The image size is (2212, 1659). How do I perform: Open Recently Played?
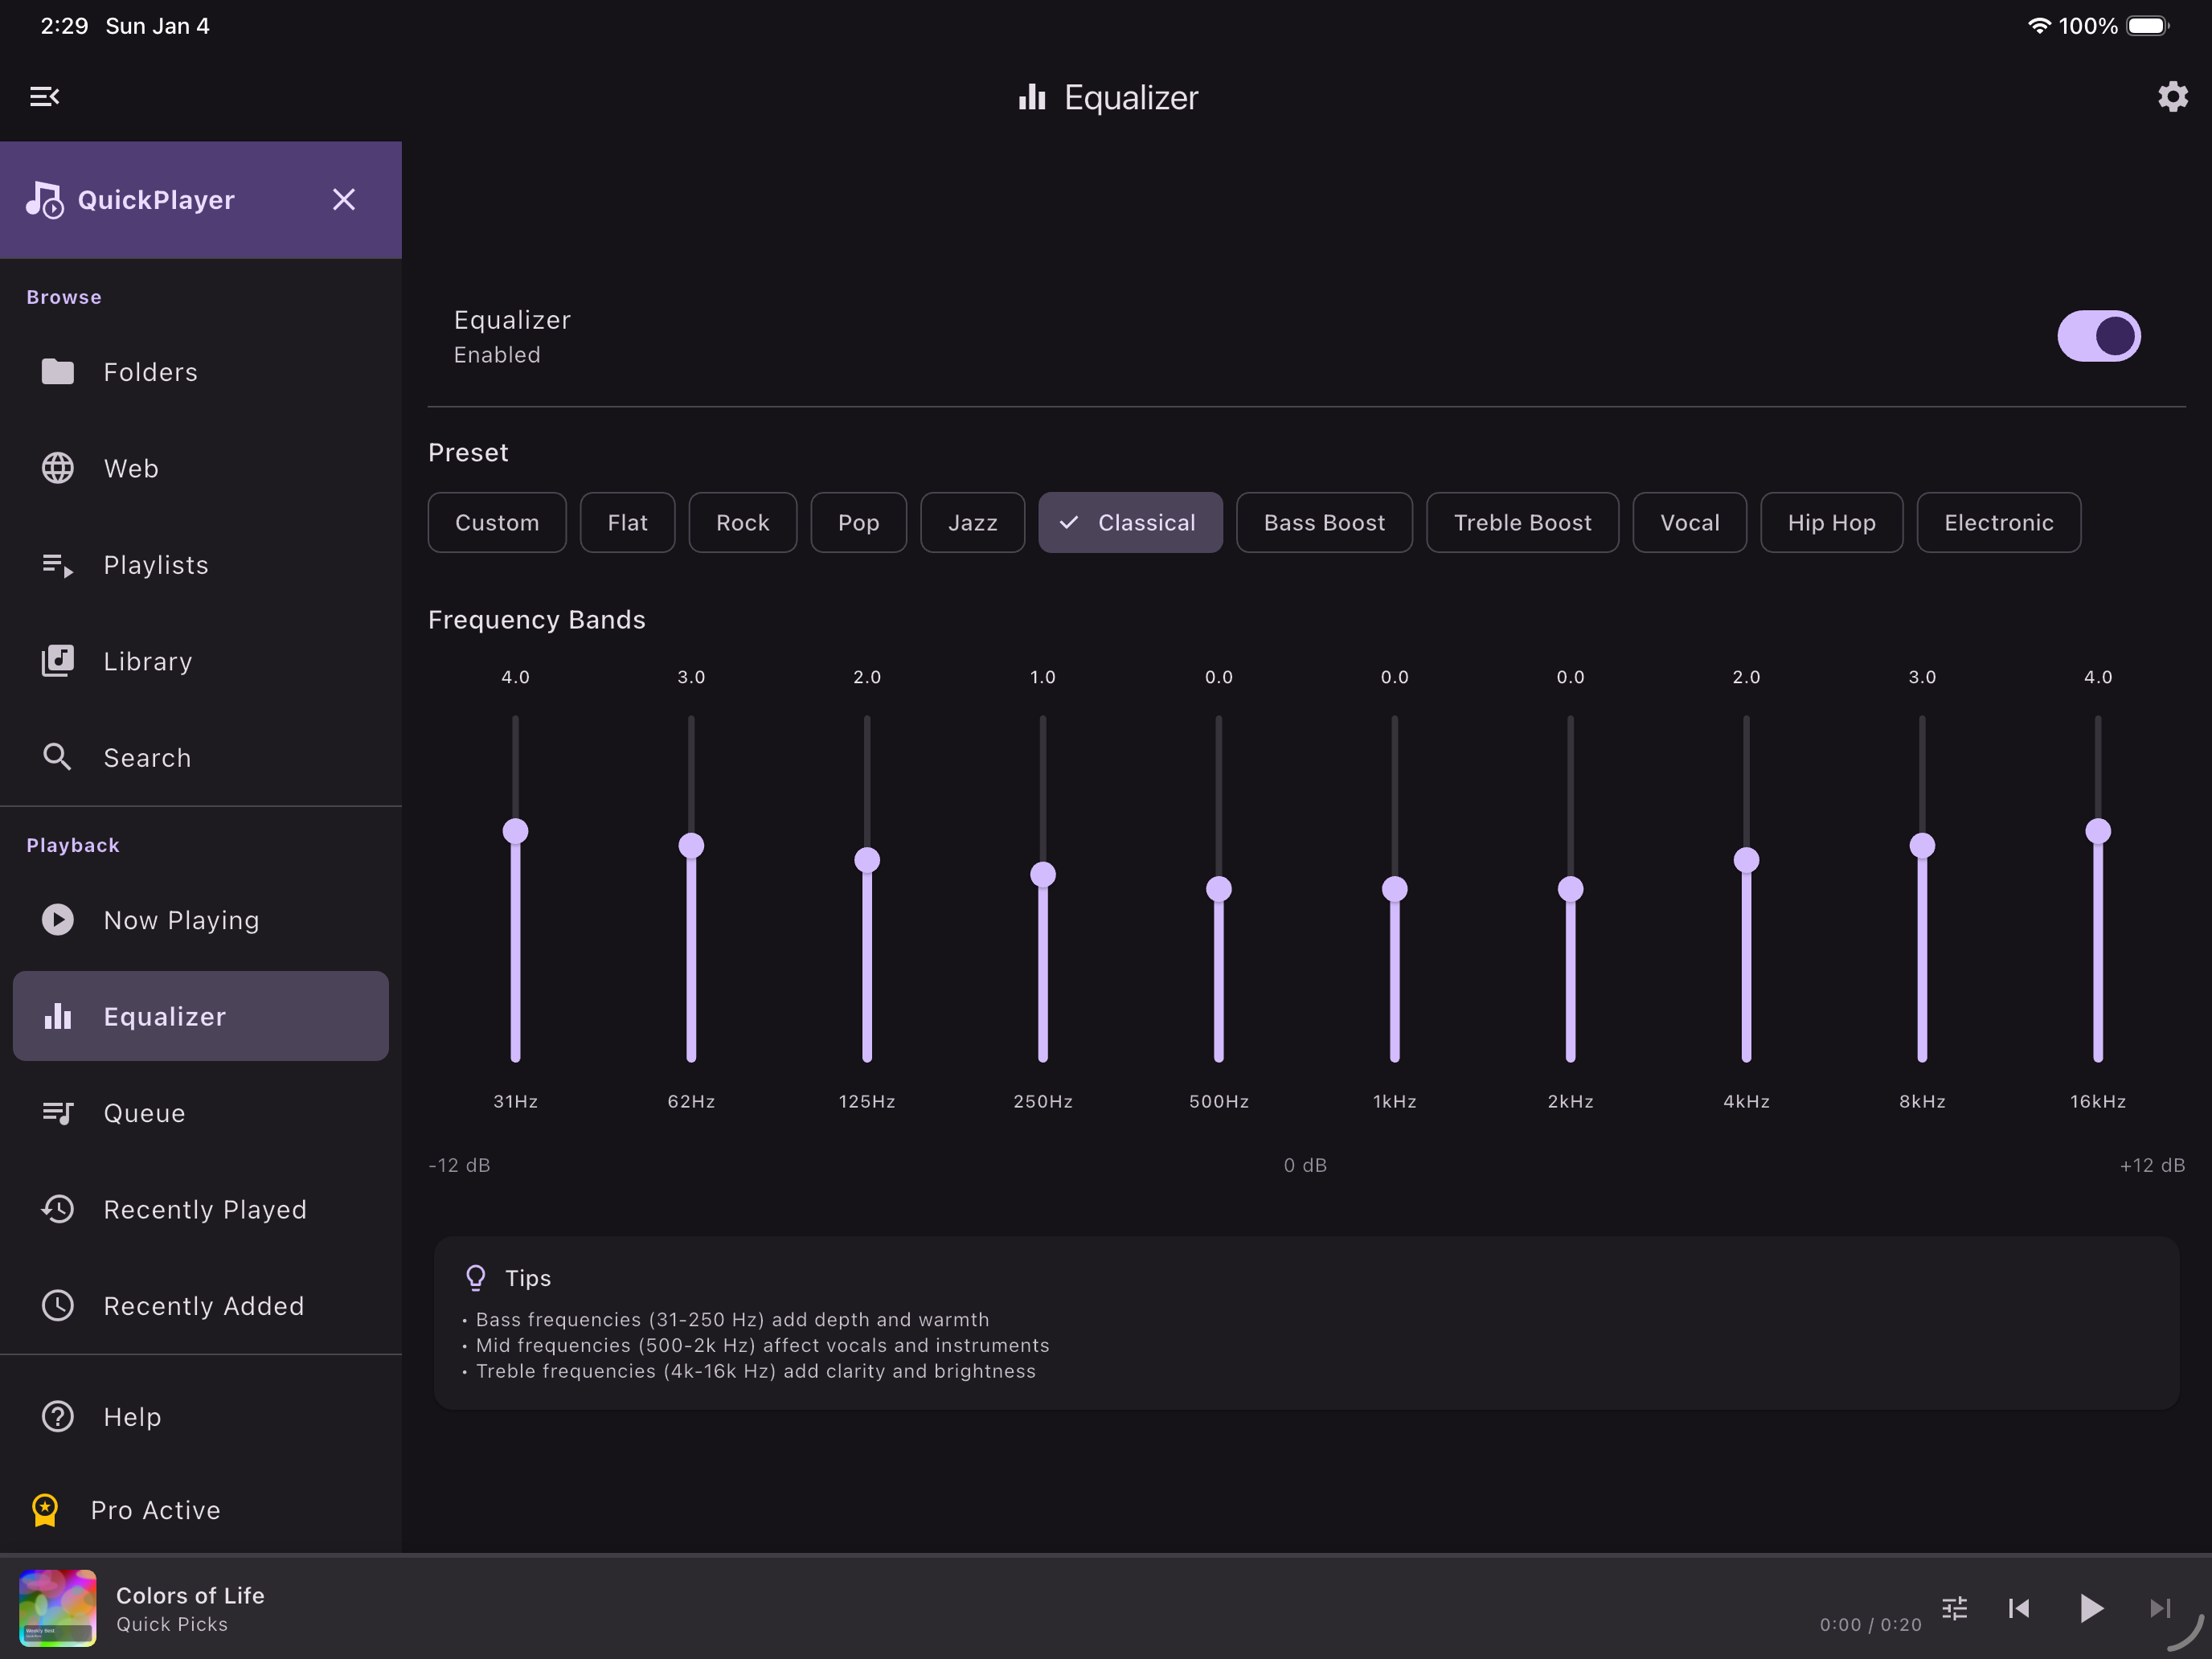click(204, 1209)
